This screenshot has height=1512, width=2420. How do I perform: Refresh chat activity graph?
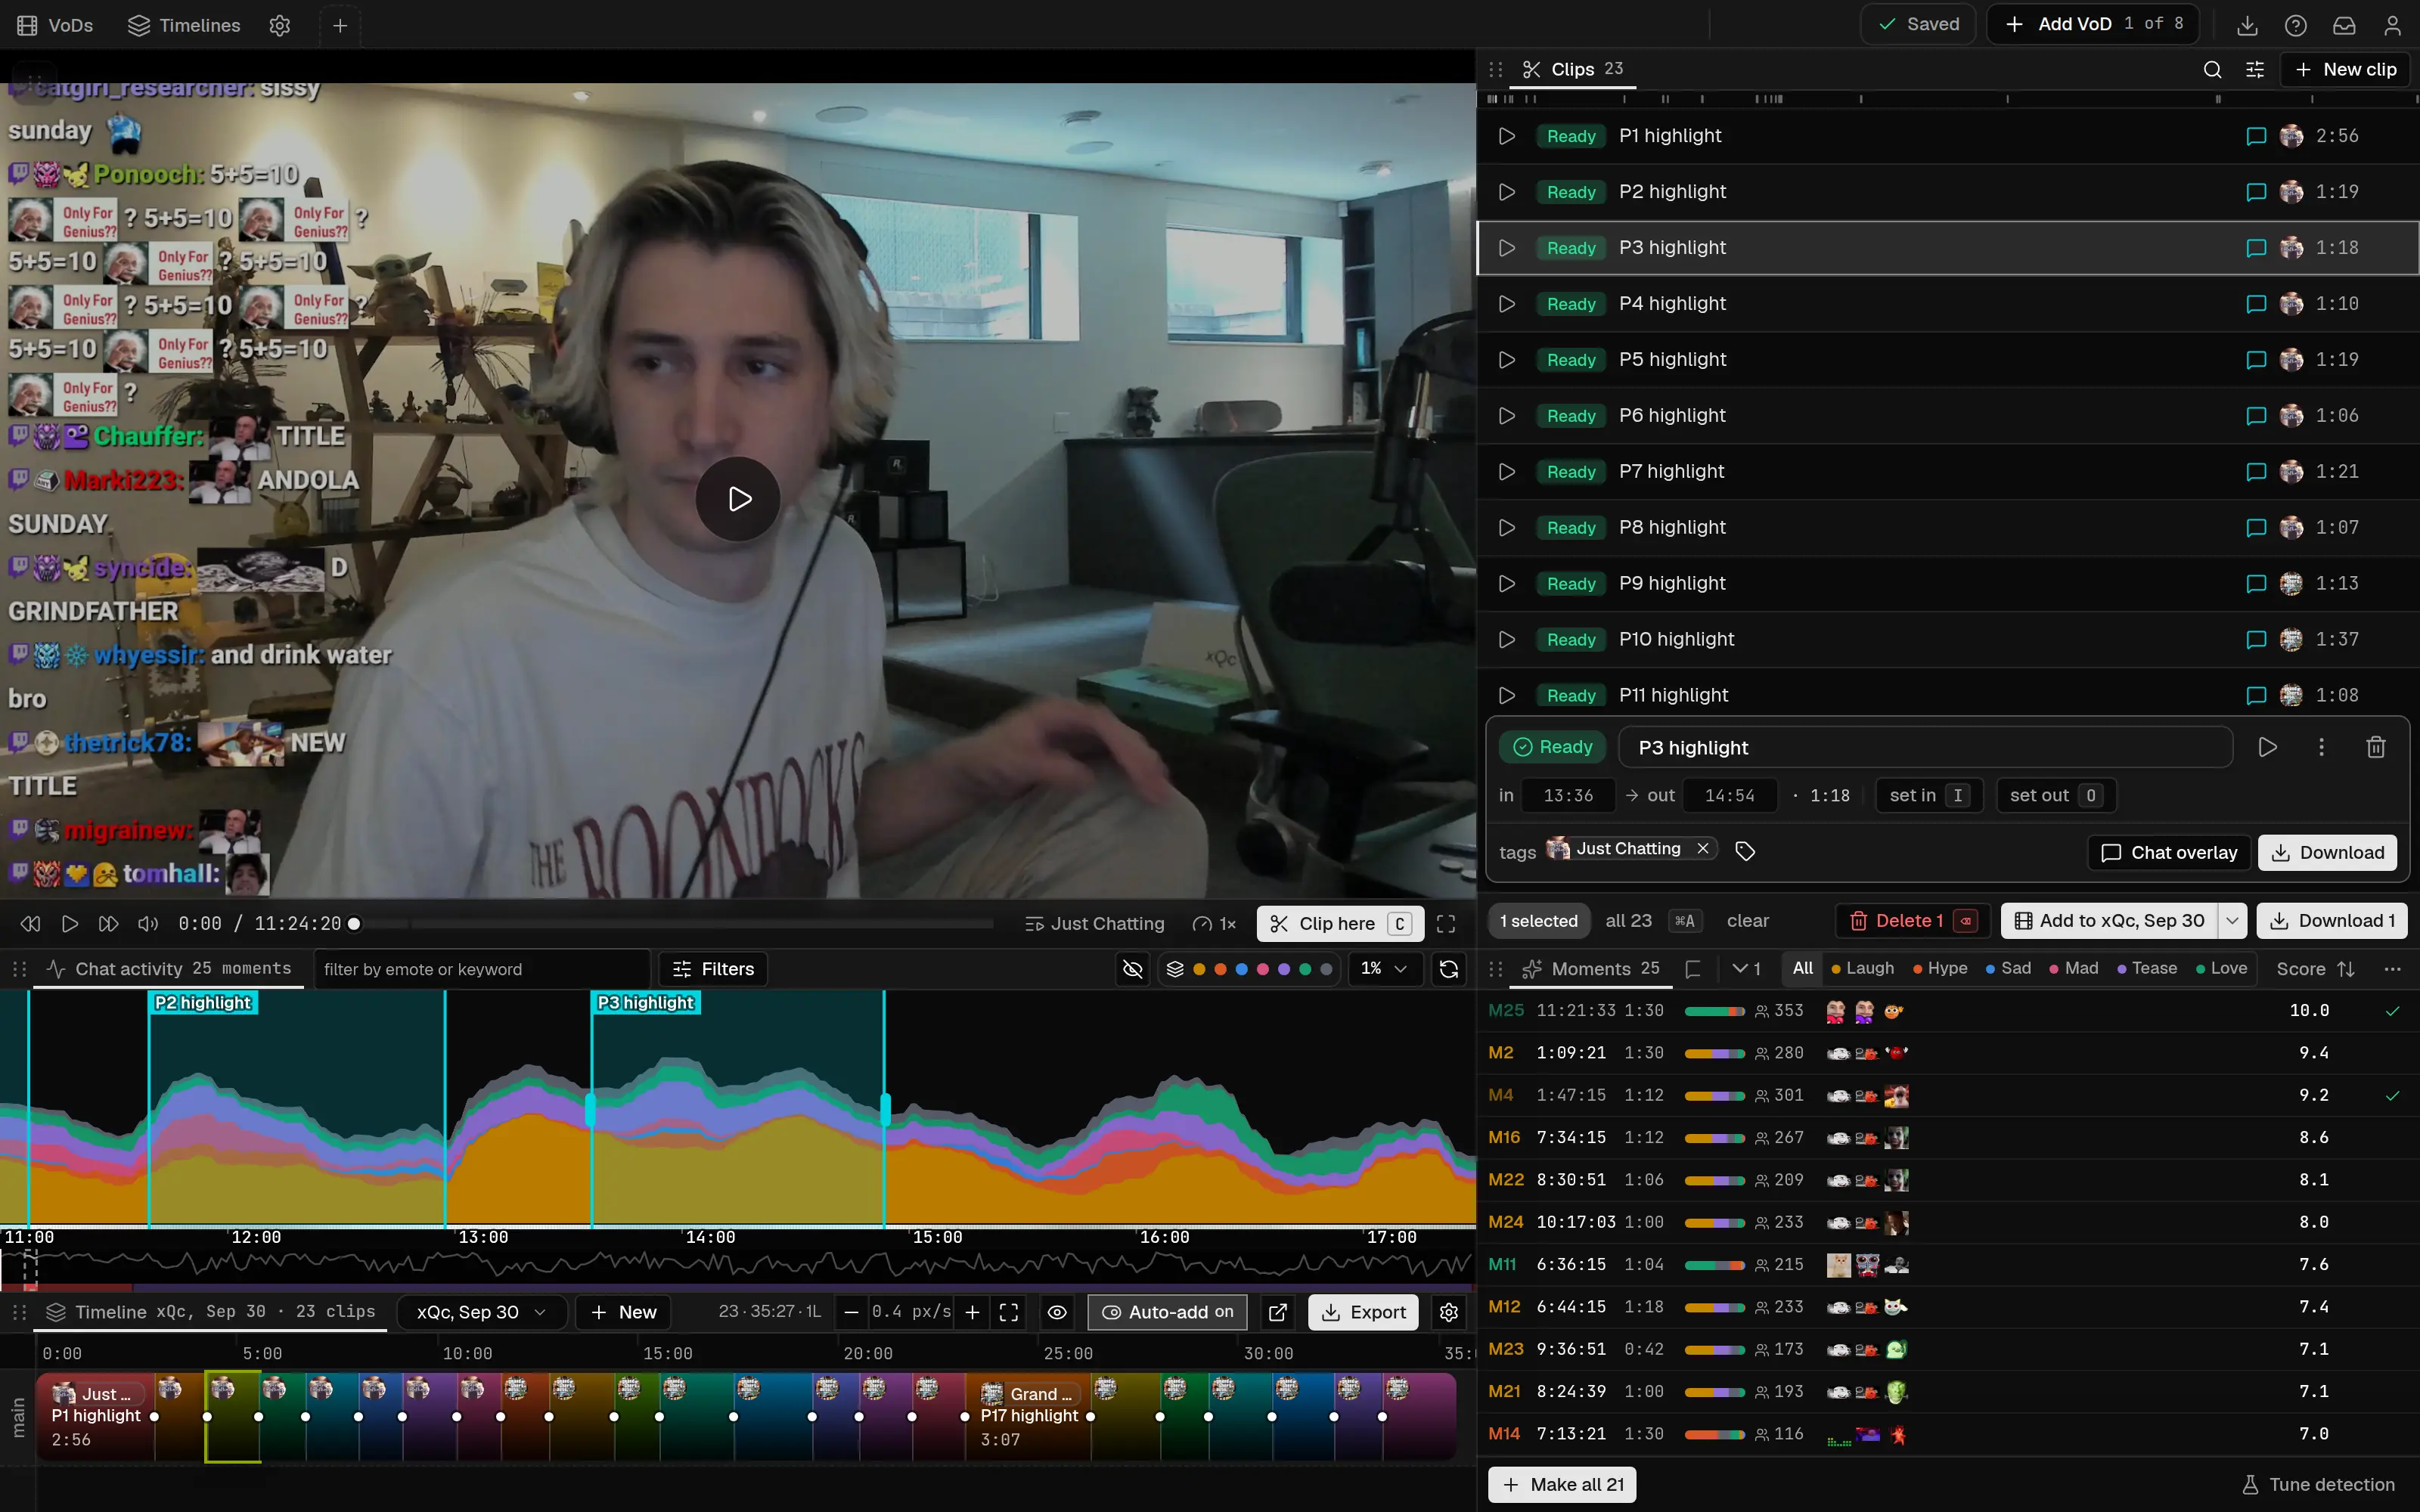pos(1448,969)
